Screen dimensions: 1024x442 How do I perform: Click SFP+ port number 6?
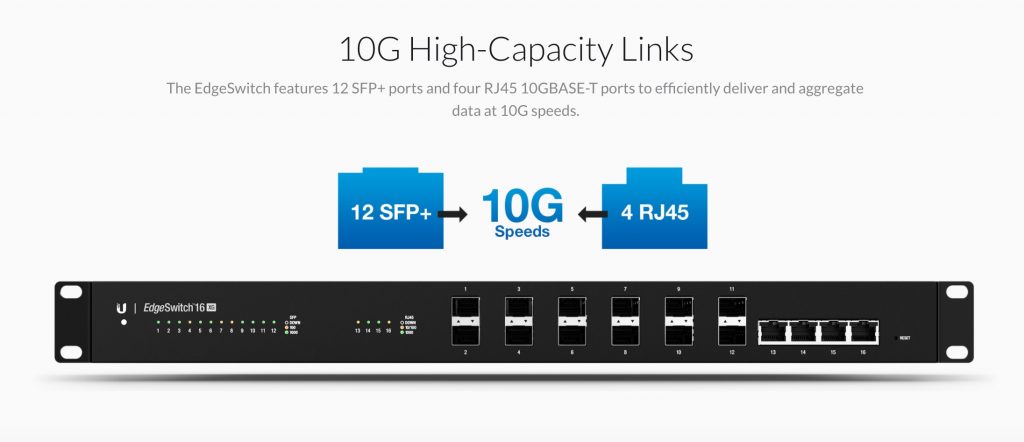point(571,333)
